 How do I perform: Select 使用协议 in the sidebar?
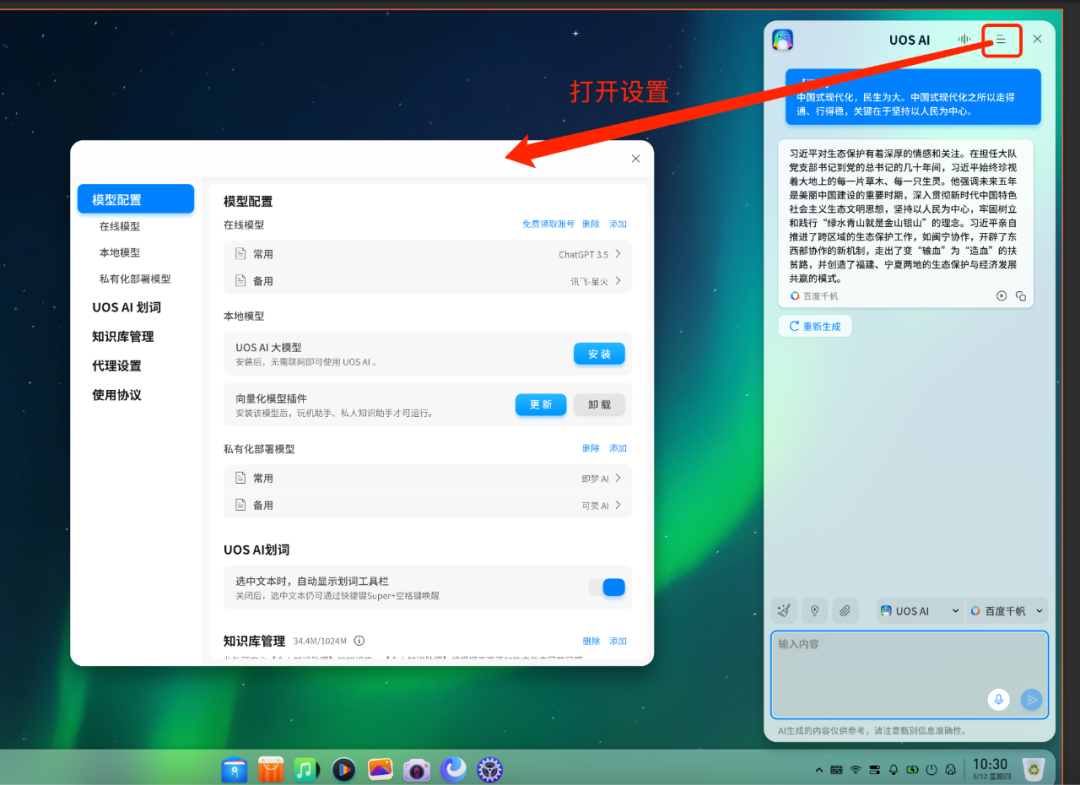pos(117,395)
